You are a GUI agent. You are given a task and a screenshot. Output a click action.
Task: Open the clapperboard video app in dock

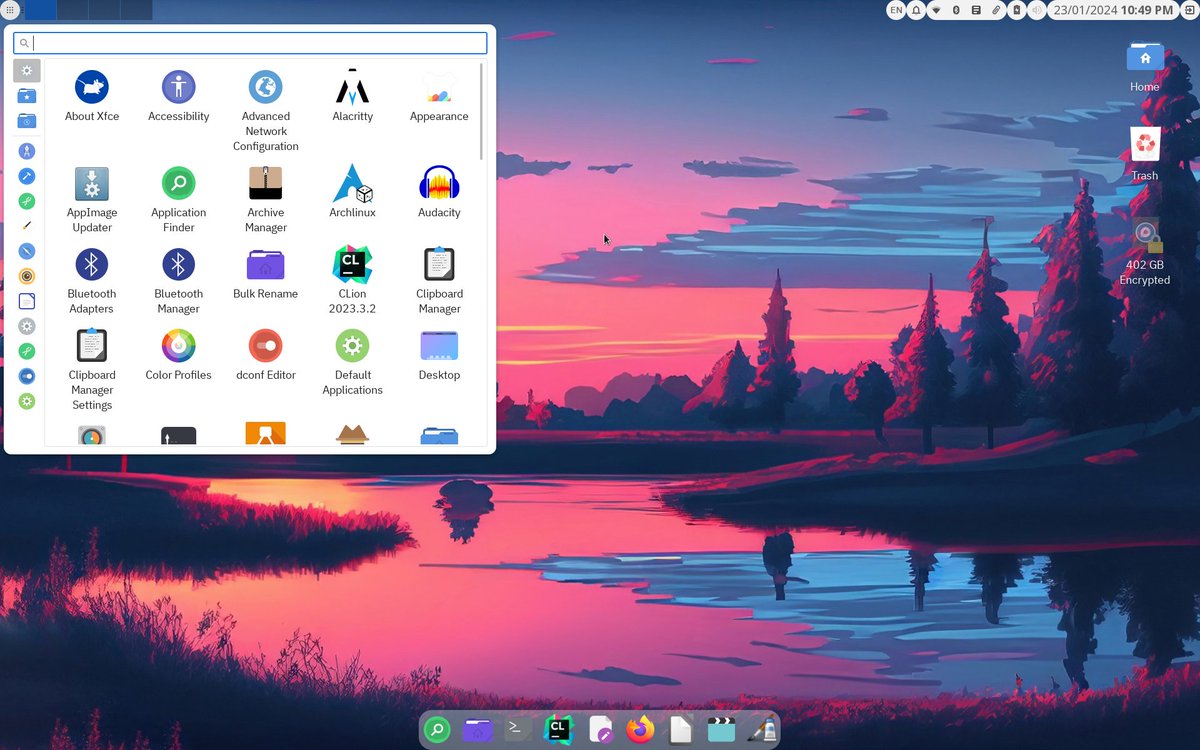pyautogui.click(x=721, y=730)
